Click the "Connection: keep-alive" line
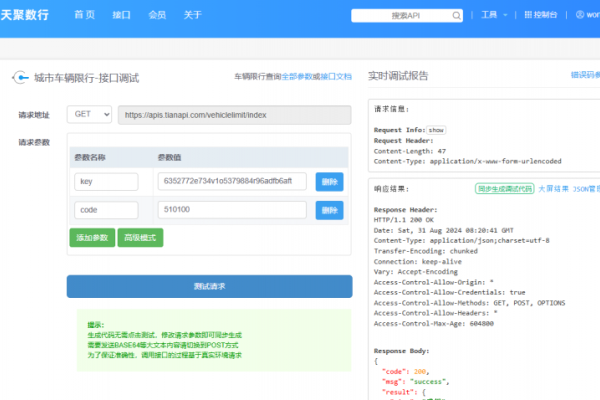 [x=417, y=262]
